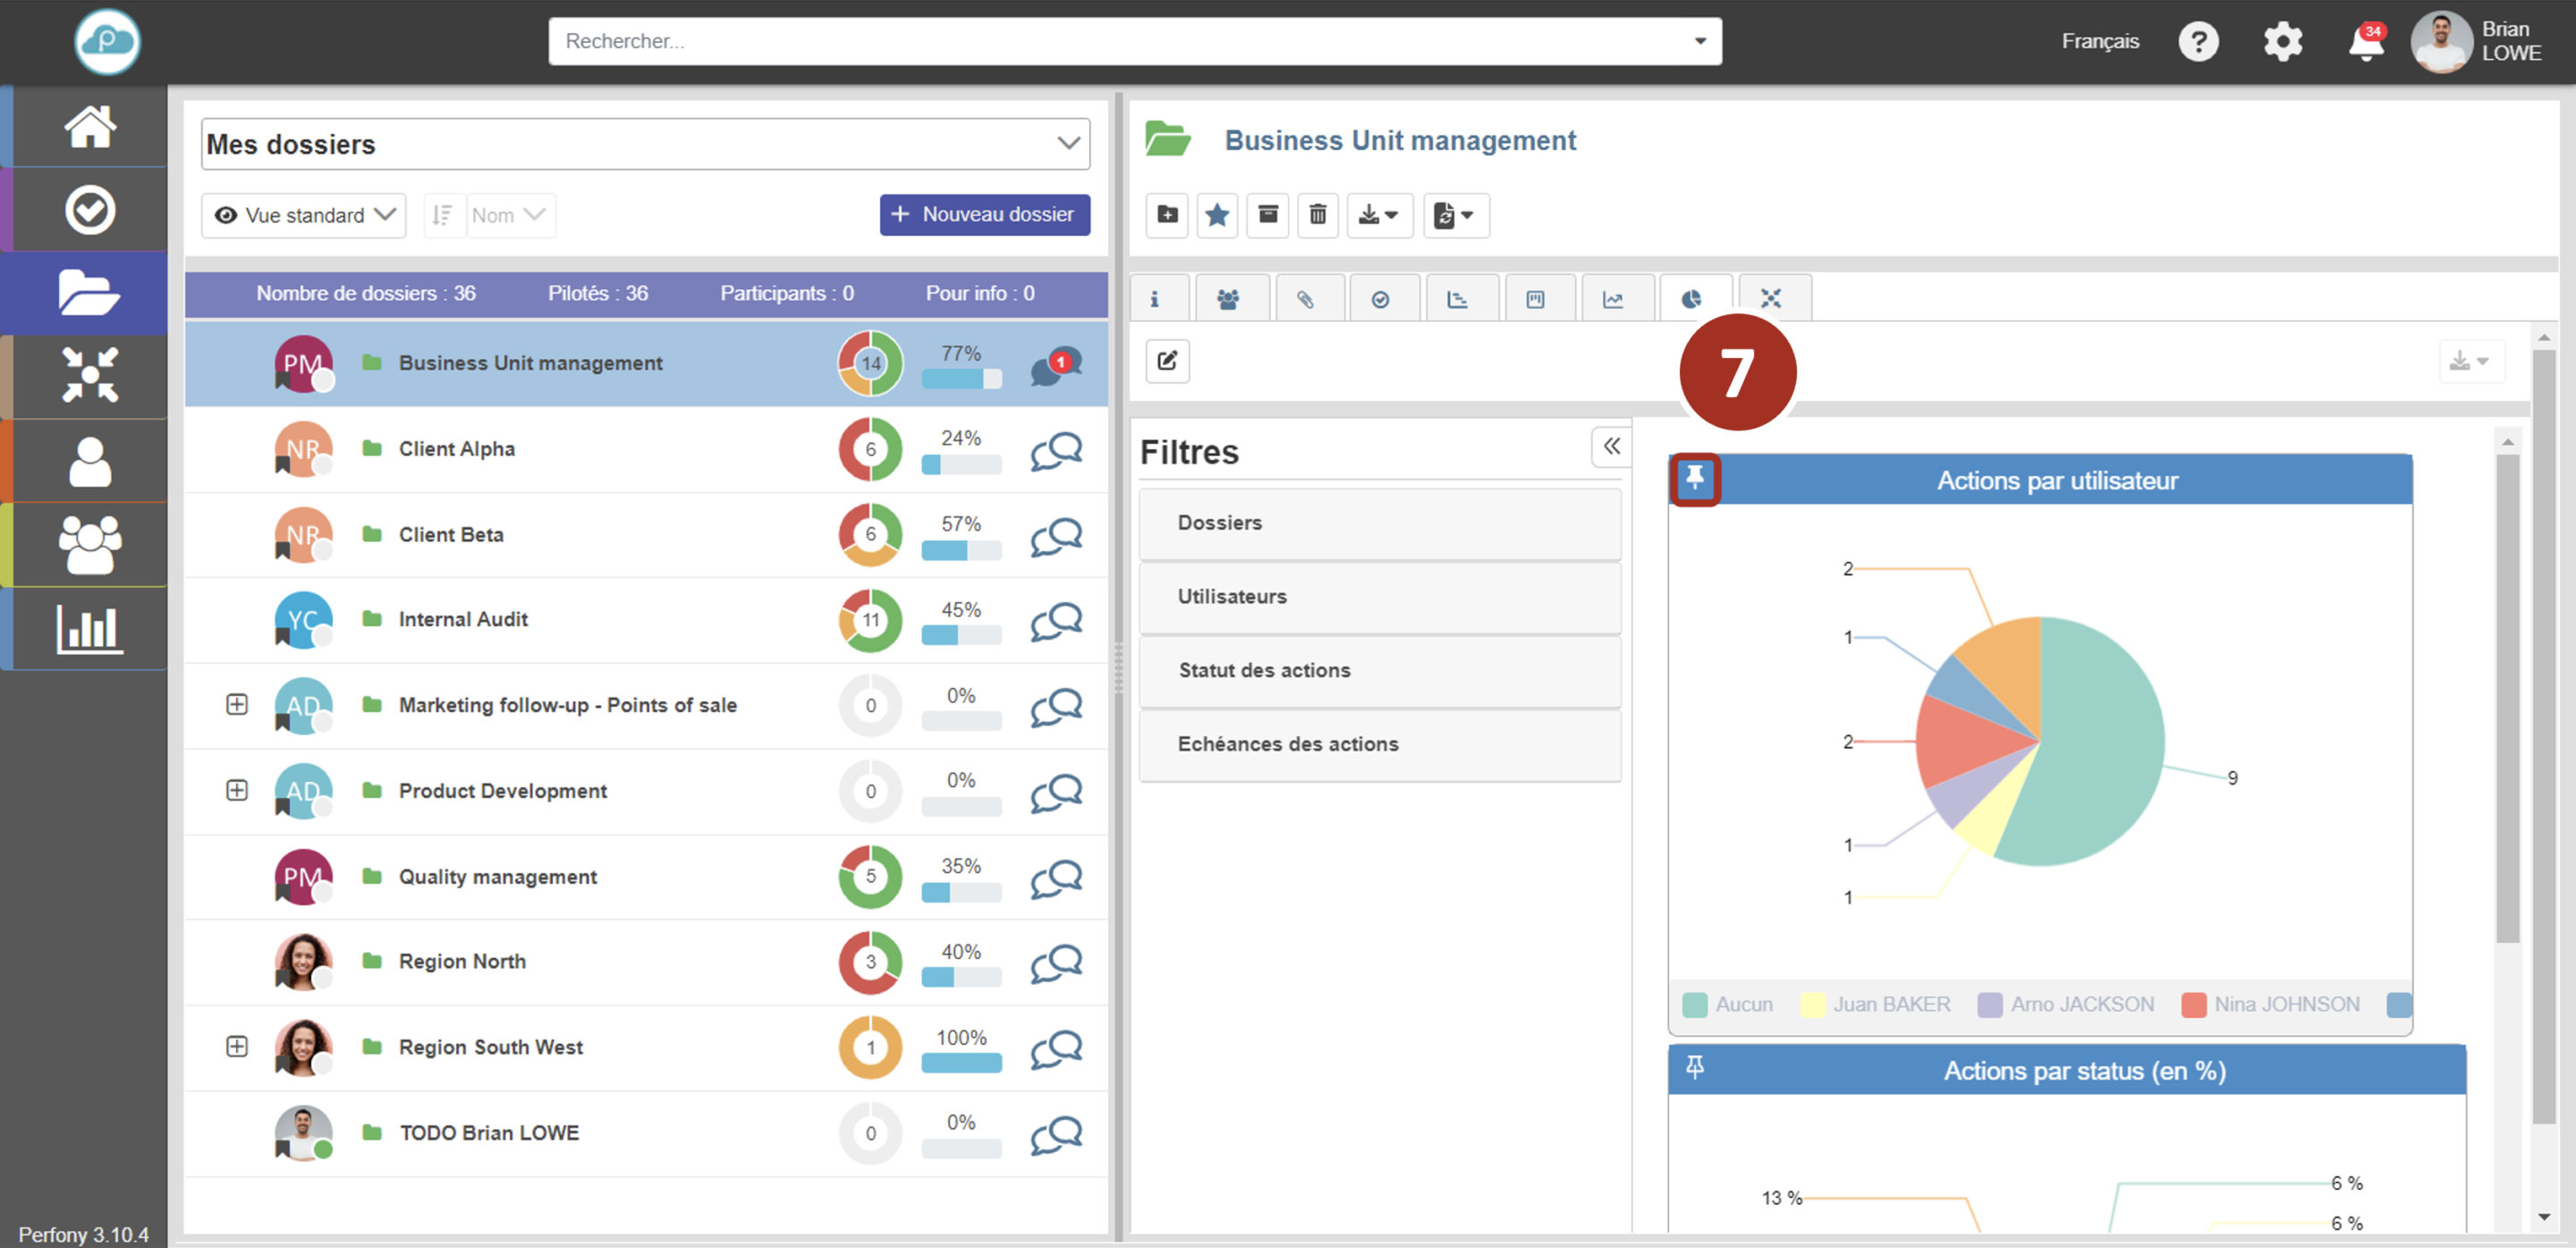Switch to the Gantt chart tab
The image size is (2576, 1248).
[1457, 299]
